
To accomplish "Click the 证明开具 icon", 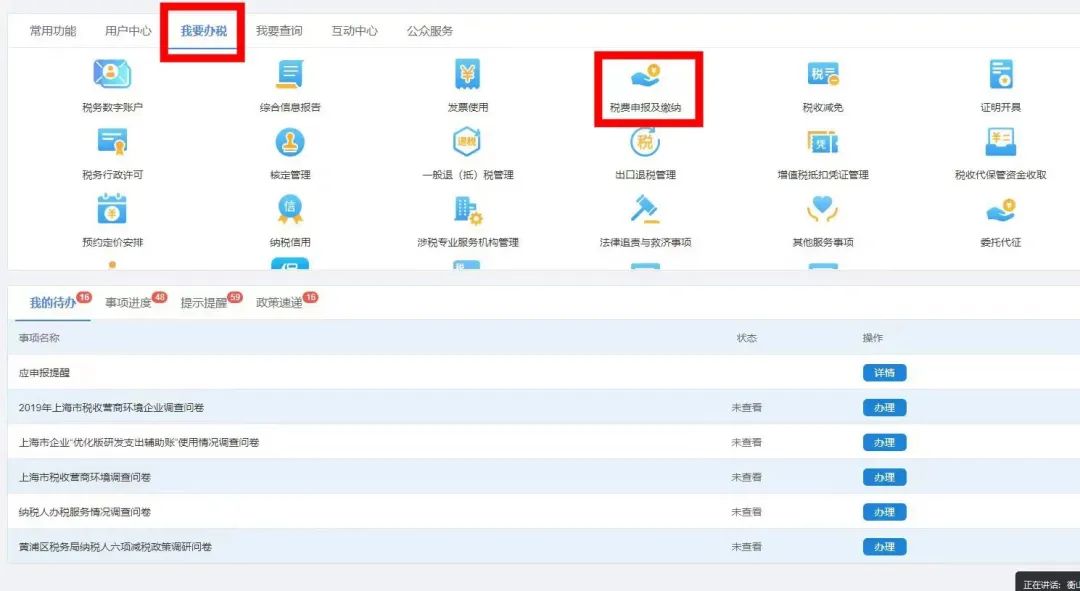I will tap(1000, 76).
